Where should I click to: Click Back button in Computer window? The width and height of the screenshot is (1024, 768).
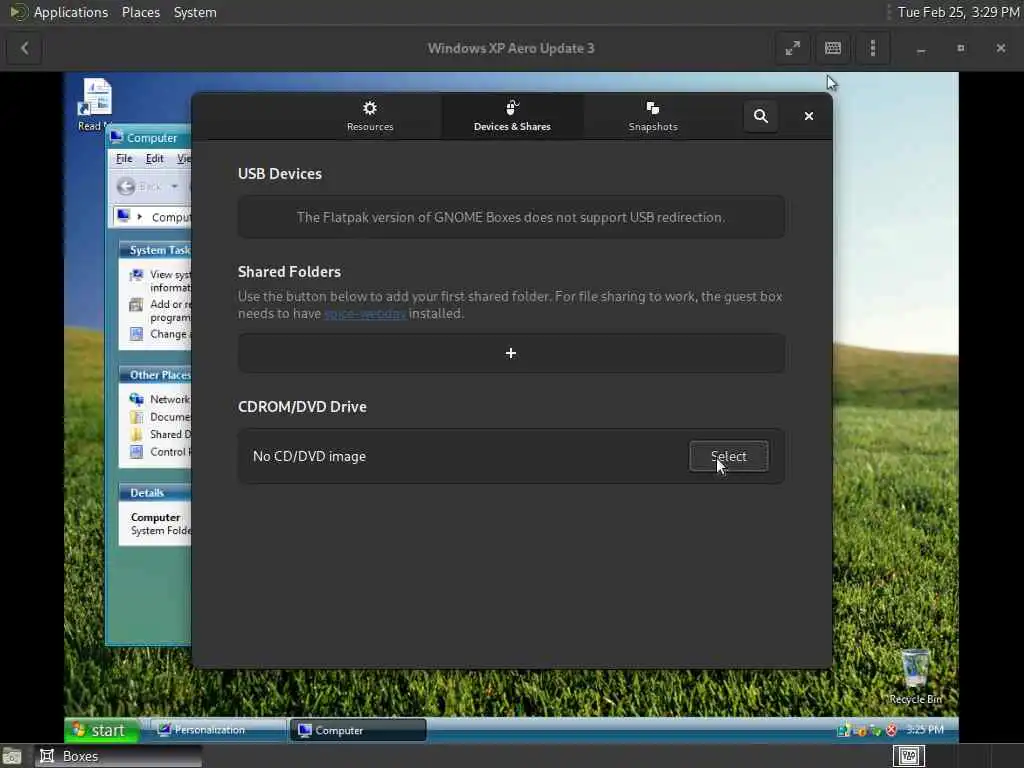pyautogui.click(x=138, y=187)
